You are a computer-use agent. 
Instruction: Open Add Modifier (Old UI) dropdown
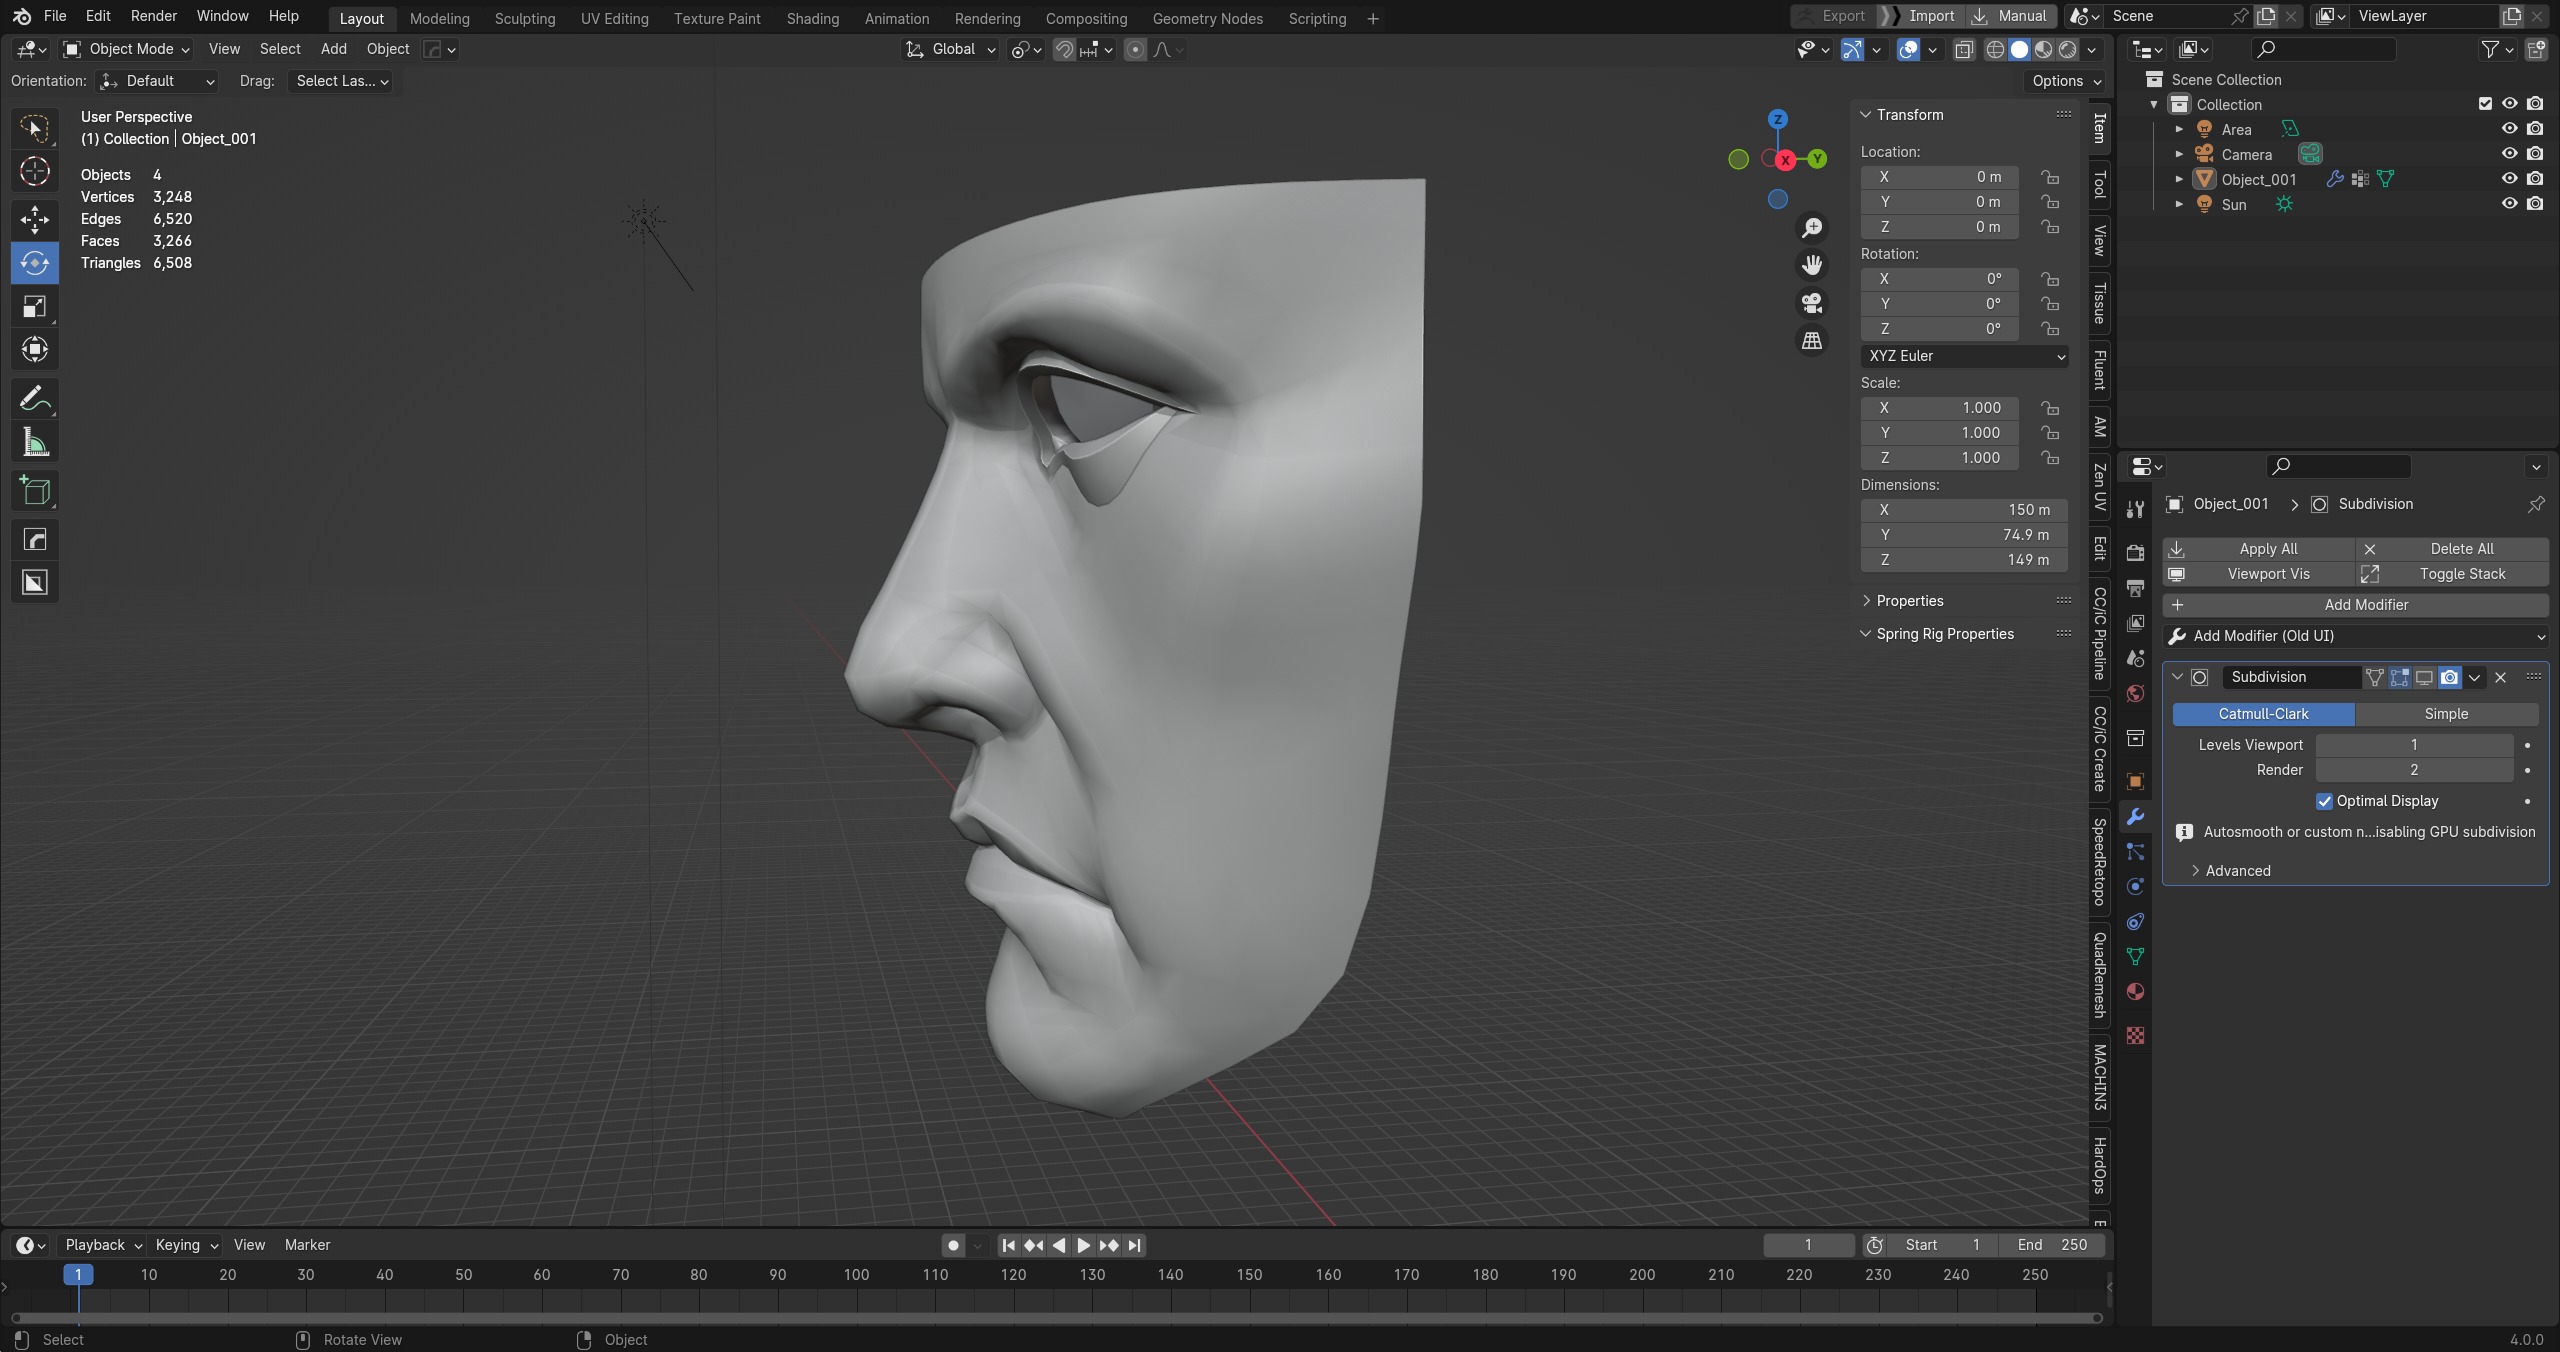point(2355,636)
